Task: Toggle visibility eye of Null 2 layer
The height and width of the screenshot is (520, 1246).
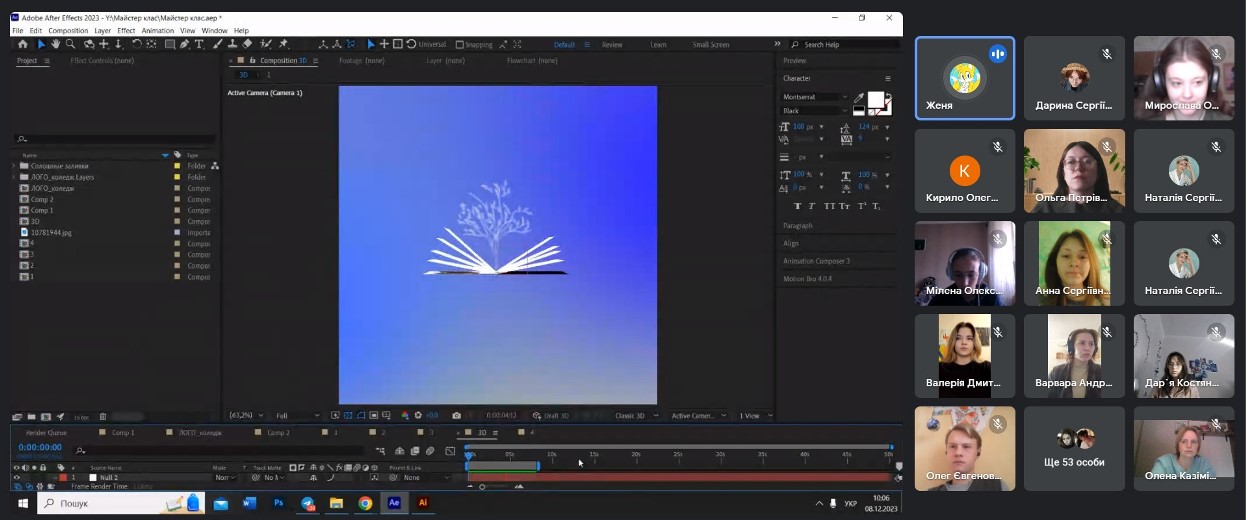Action: (x=16, y=478)
